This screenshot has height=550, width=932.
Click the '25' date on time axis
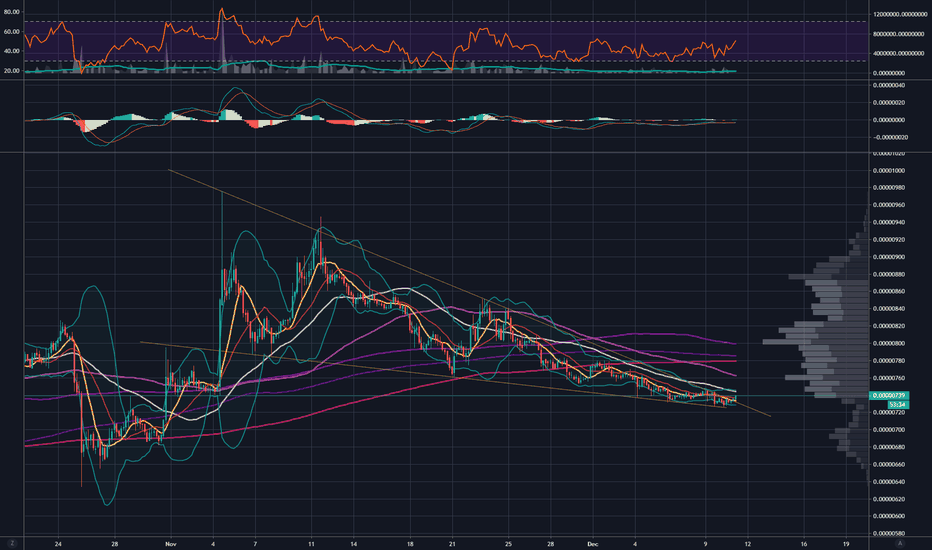(x=508, y=543)
